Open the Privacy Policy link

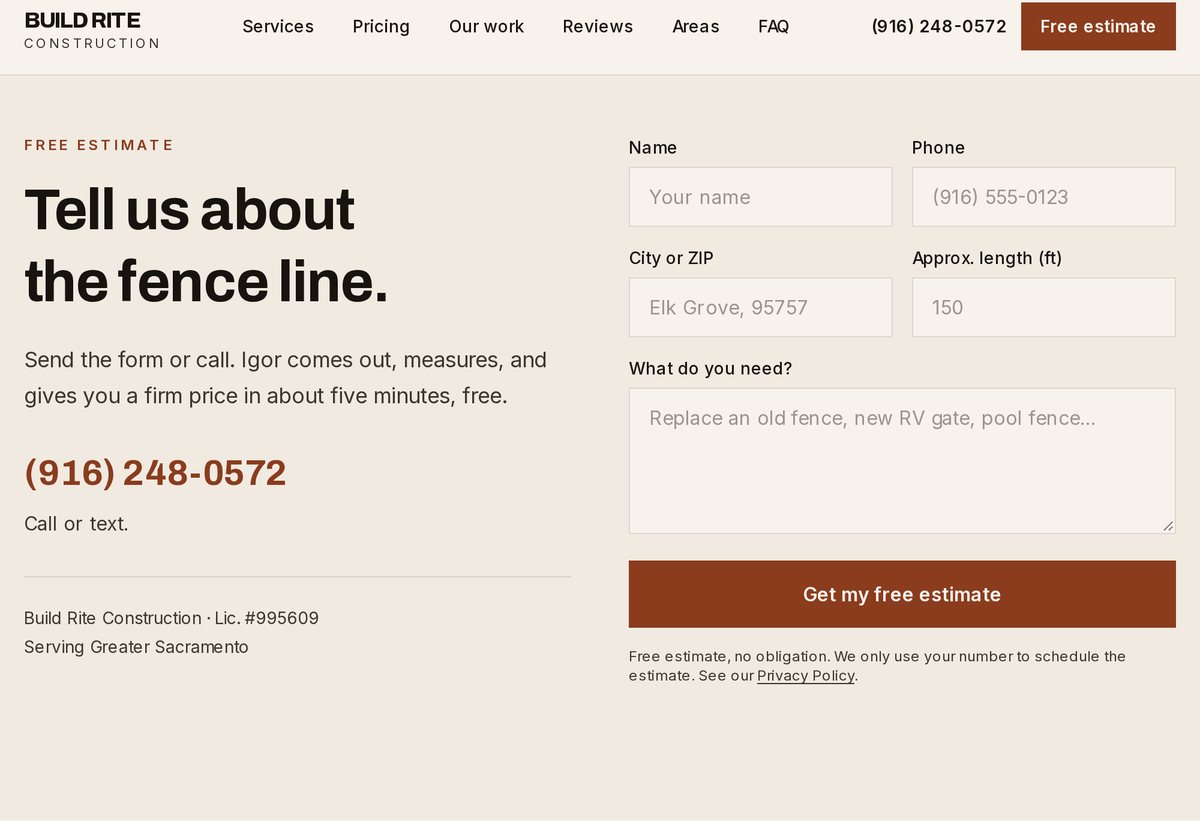pyautogui.click(x=806, y=676)
